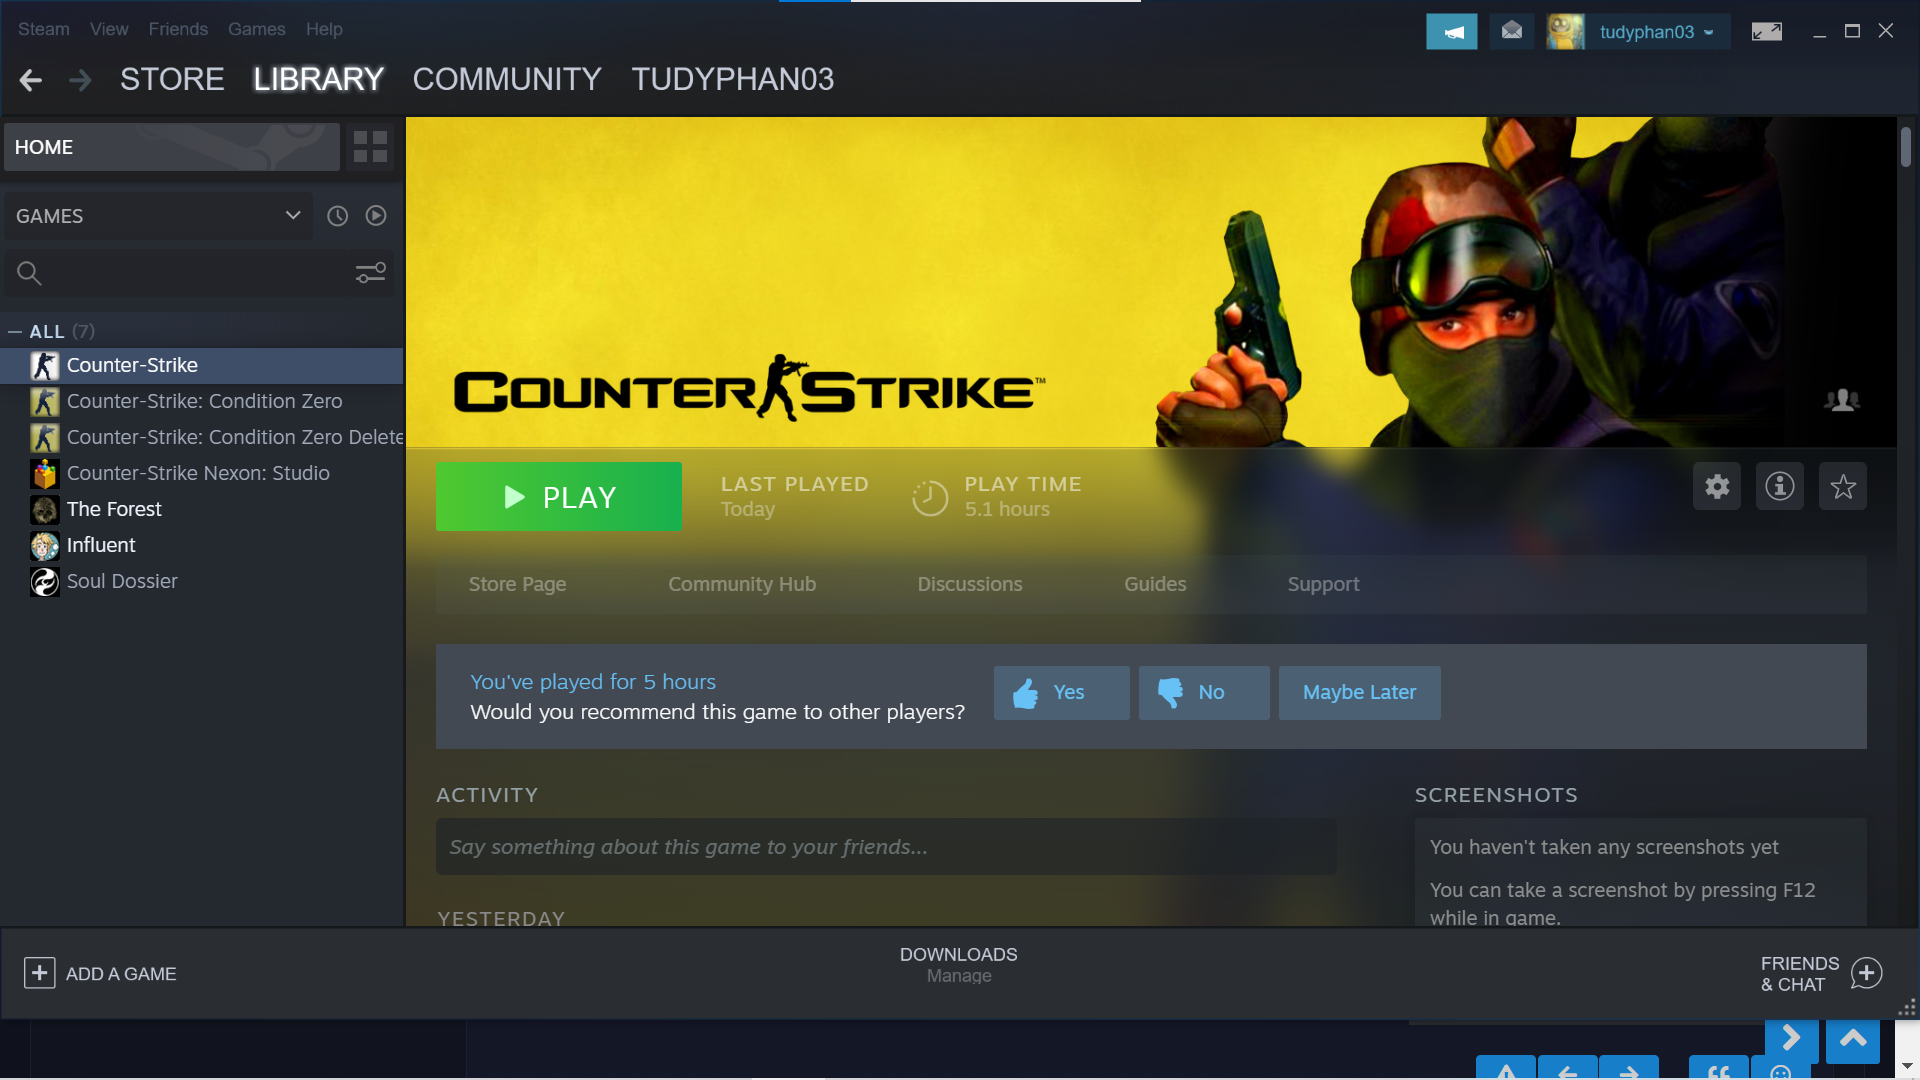Open tudyphan03 account dropdown

click(x=1655, y=32)
